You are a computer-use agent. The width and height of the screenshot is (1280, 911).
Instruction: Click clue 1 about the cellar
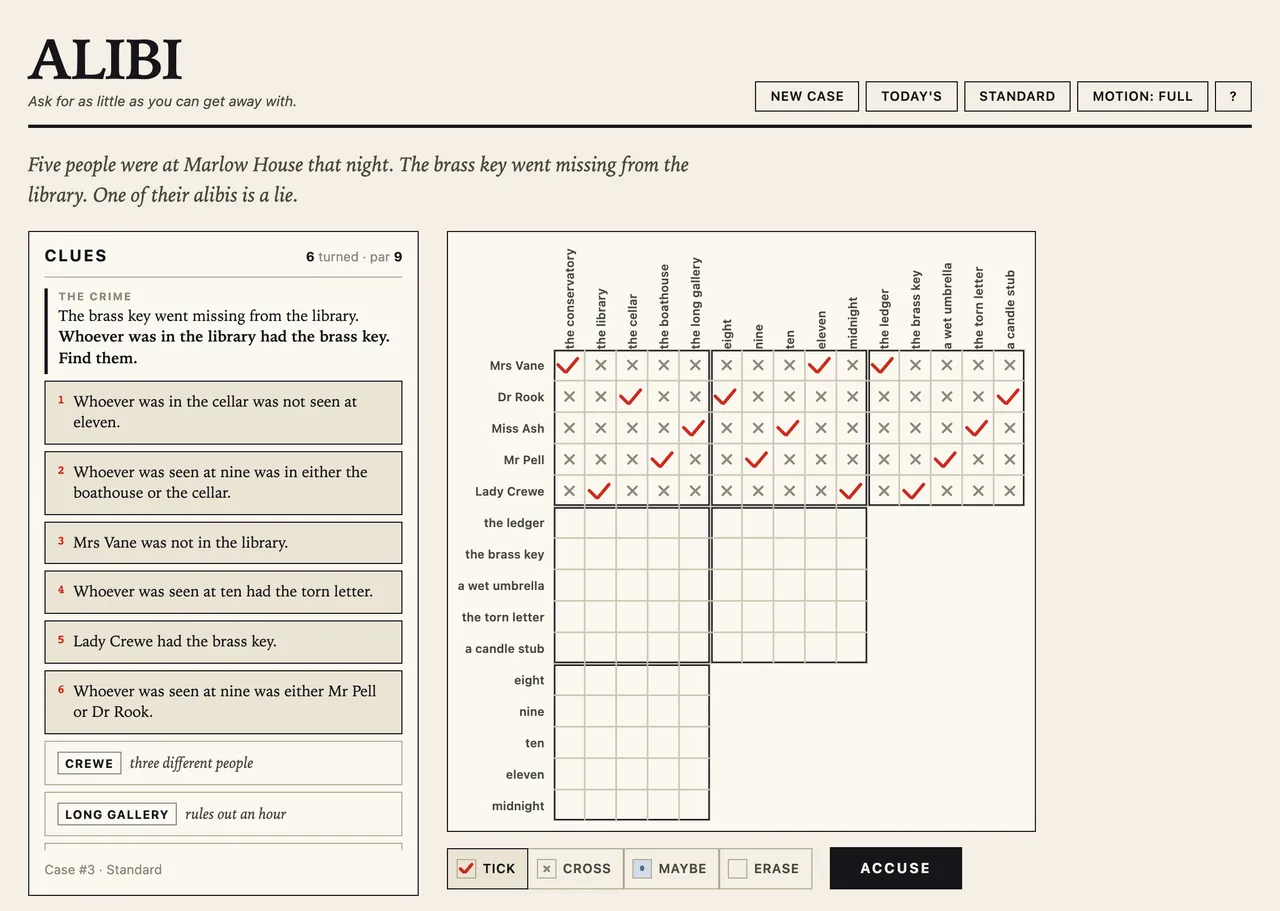[223, 412]
